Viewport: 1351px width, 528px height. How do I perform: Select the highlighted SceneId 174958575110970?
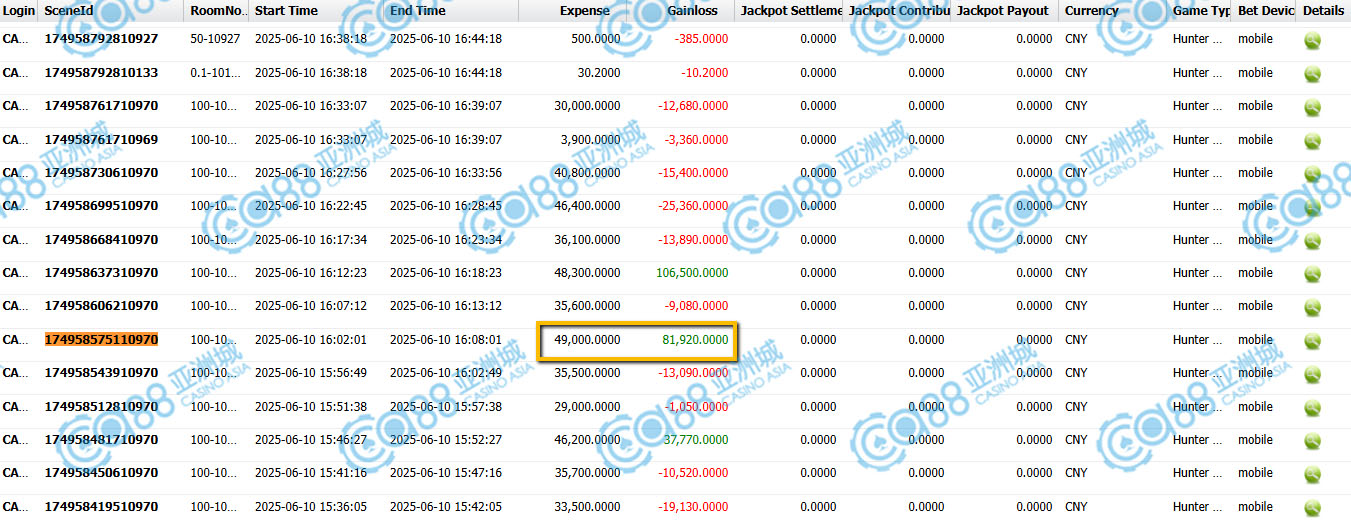[x=101, y=340]
